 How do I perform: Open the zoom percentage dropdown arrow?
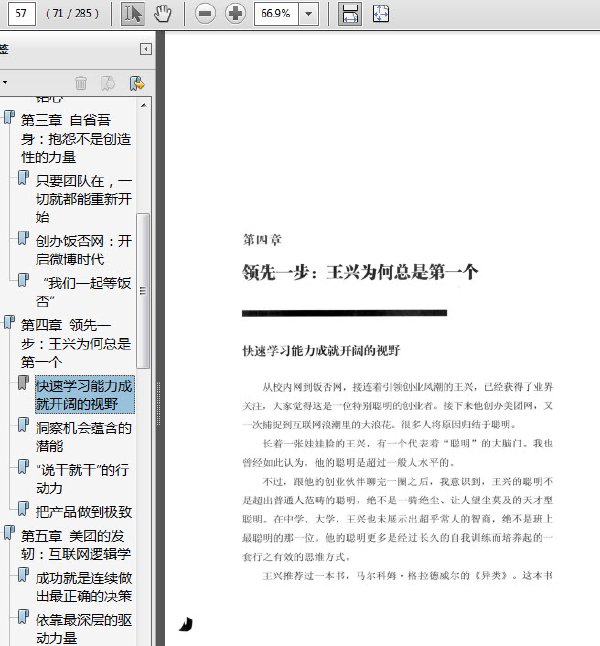308,14
